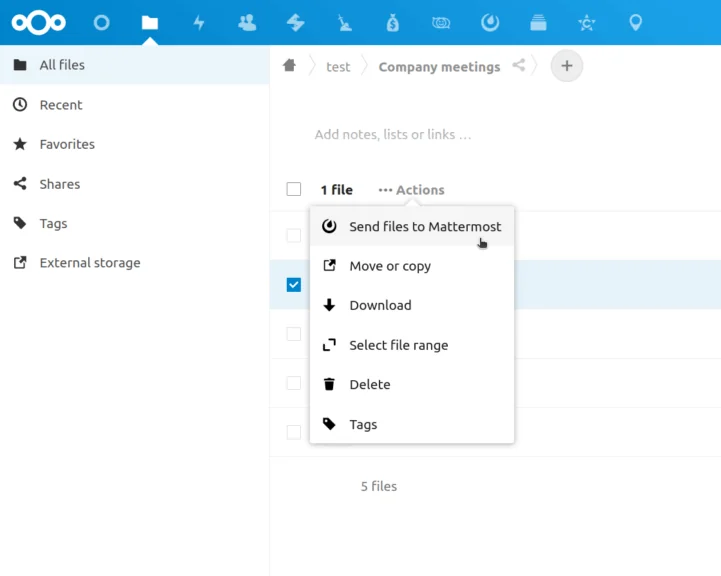The image size is (721, 576).
Task: Toggle the select-all files checkbox
Action: 294,189
